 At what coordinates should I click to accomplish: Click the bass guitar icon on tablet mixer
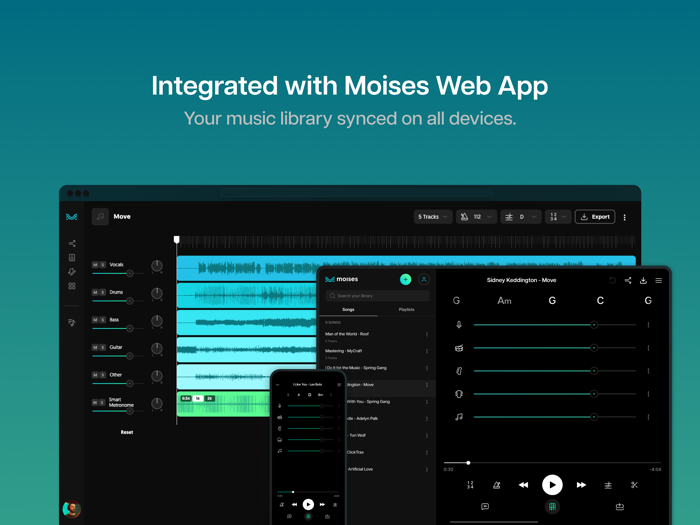pos(459,371)
